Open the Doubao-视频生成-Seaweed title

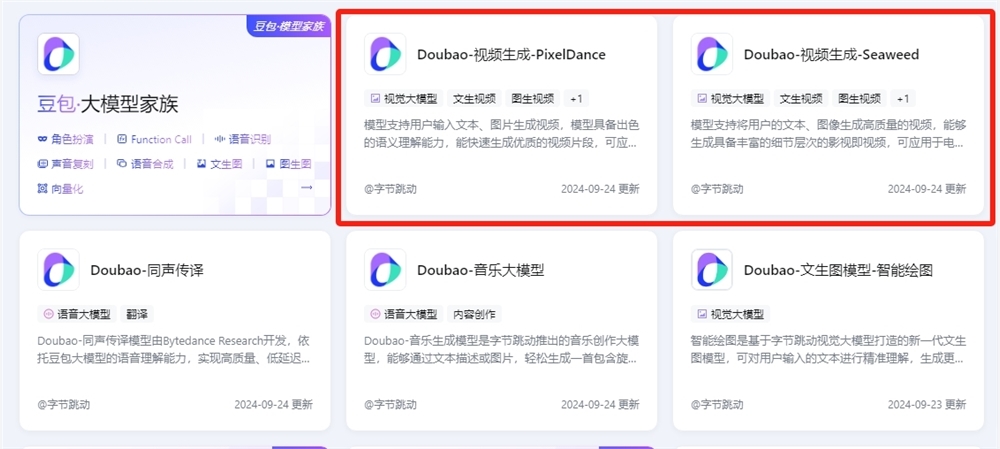(x=831, y=54)
